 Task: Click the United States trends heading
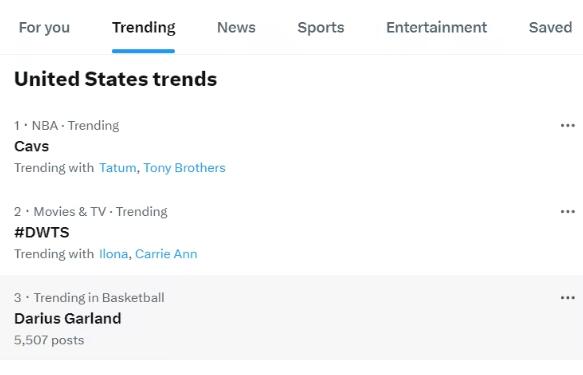116,79
